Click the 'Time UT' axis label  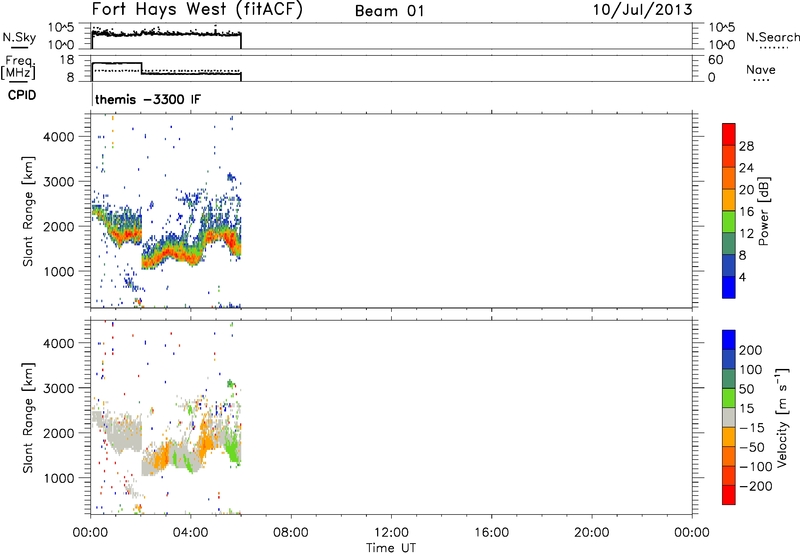click(391, 548)
